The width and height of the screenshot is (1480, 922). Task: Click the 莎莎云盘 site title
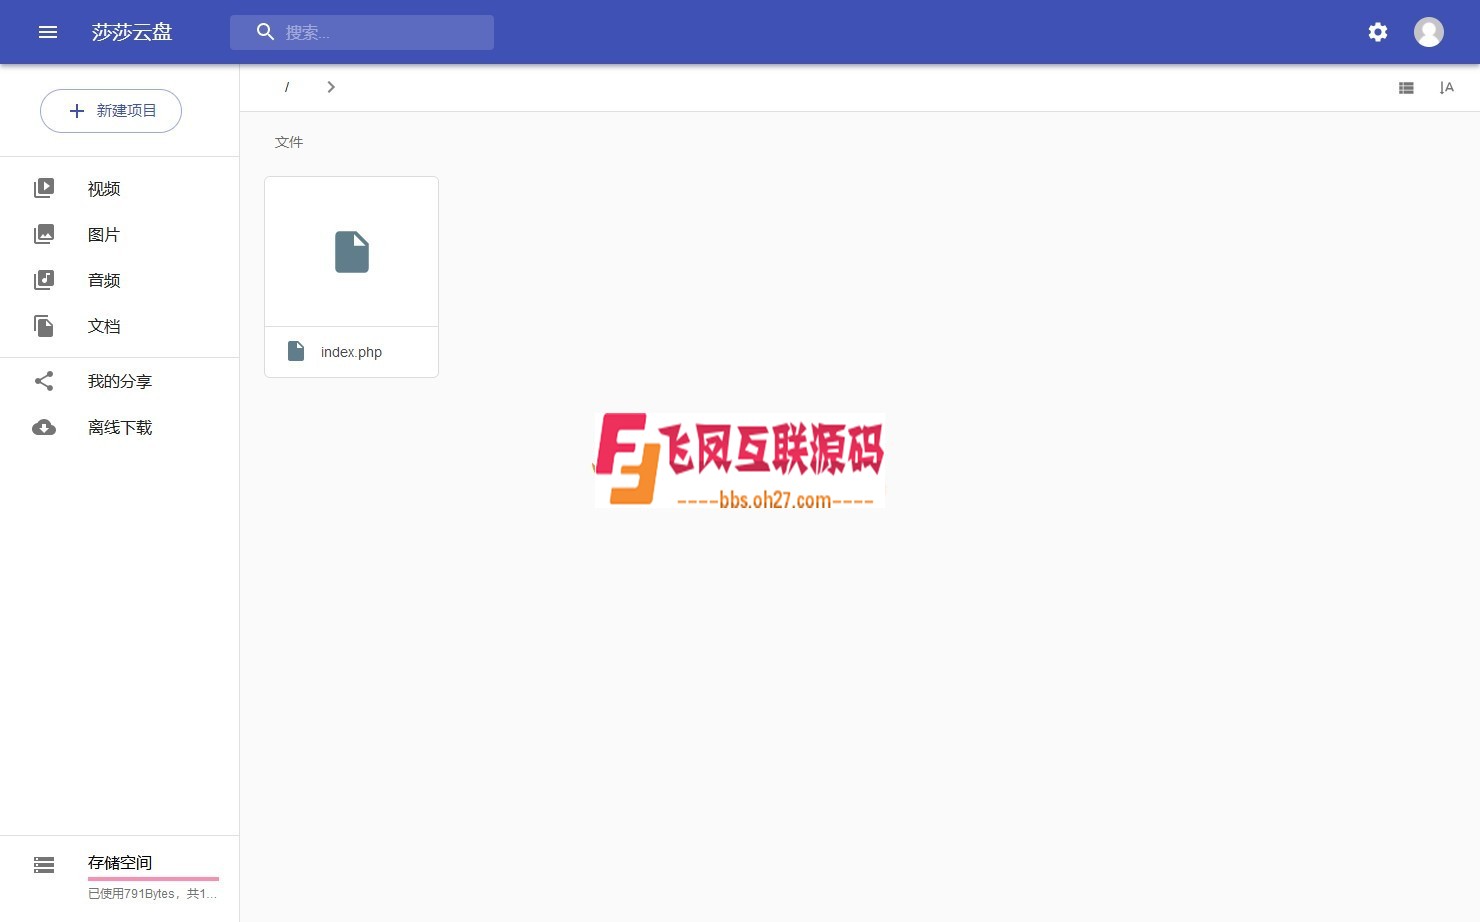pos(132,32)
